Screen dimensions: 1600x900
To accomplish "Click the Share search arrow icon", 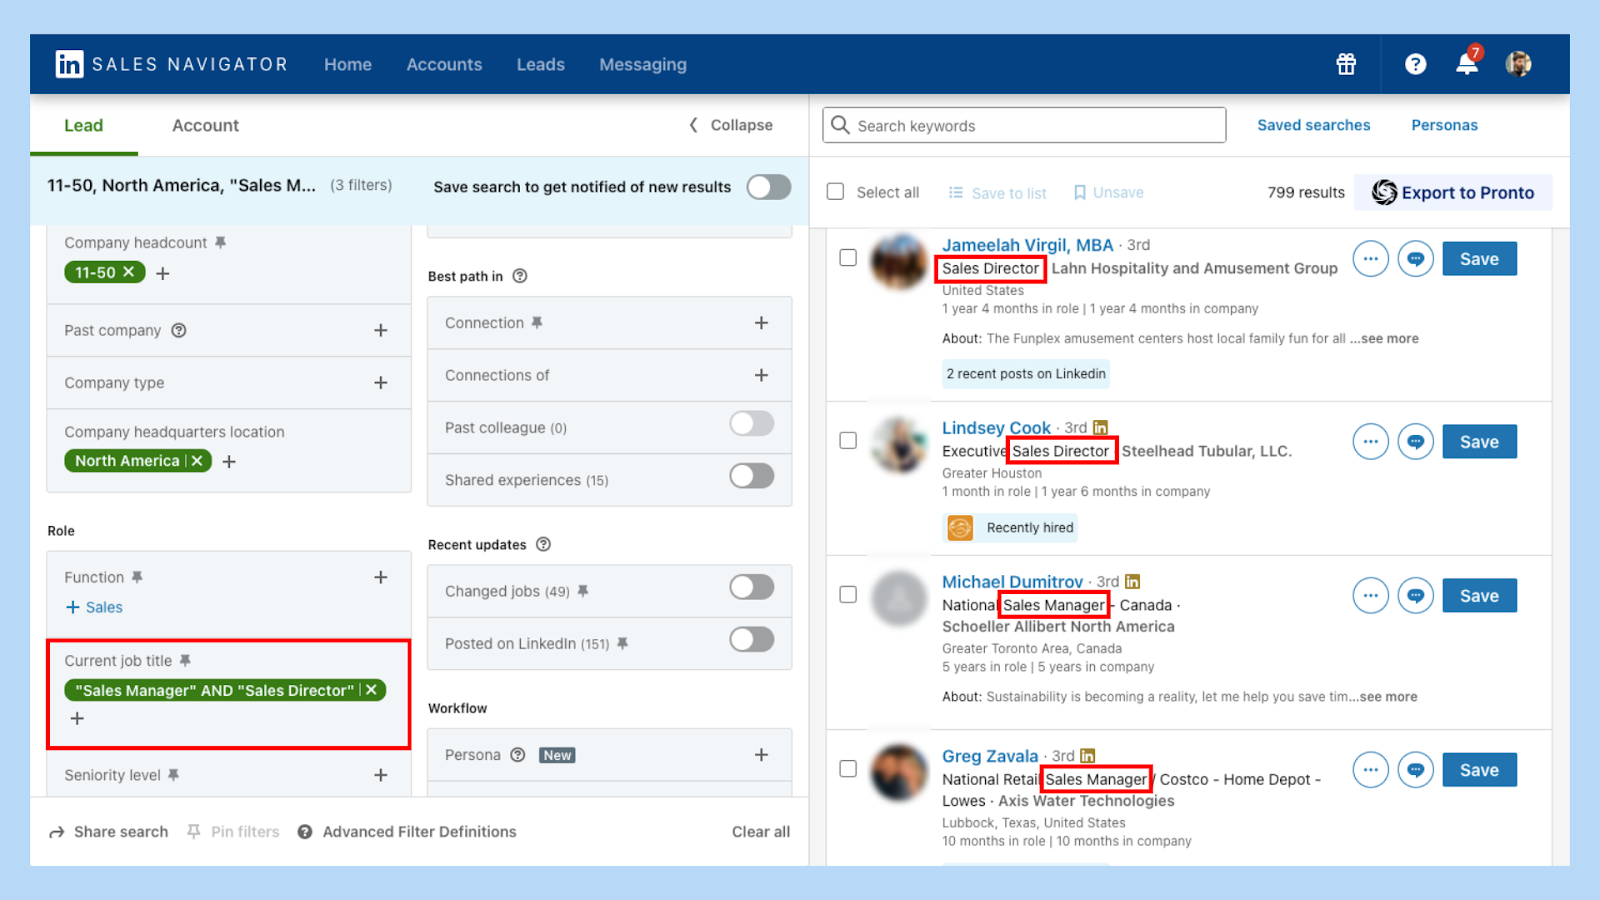I will pos(57,832).
